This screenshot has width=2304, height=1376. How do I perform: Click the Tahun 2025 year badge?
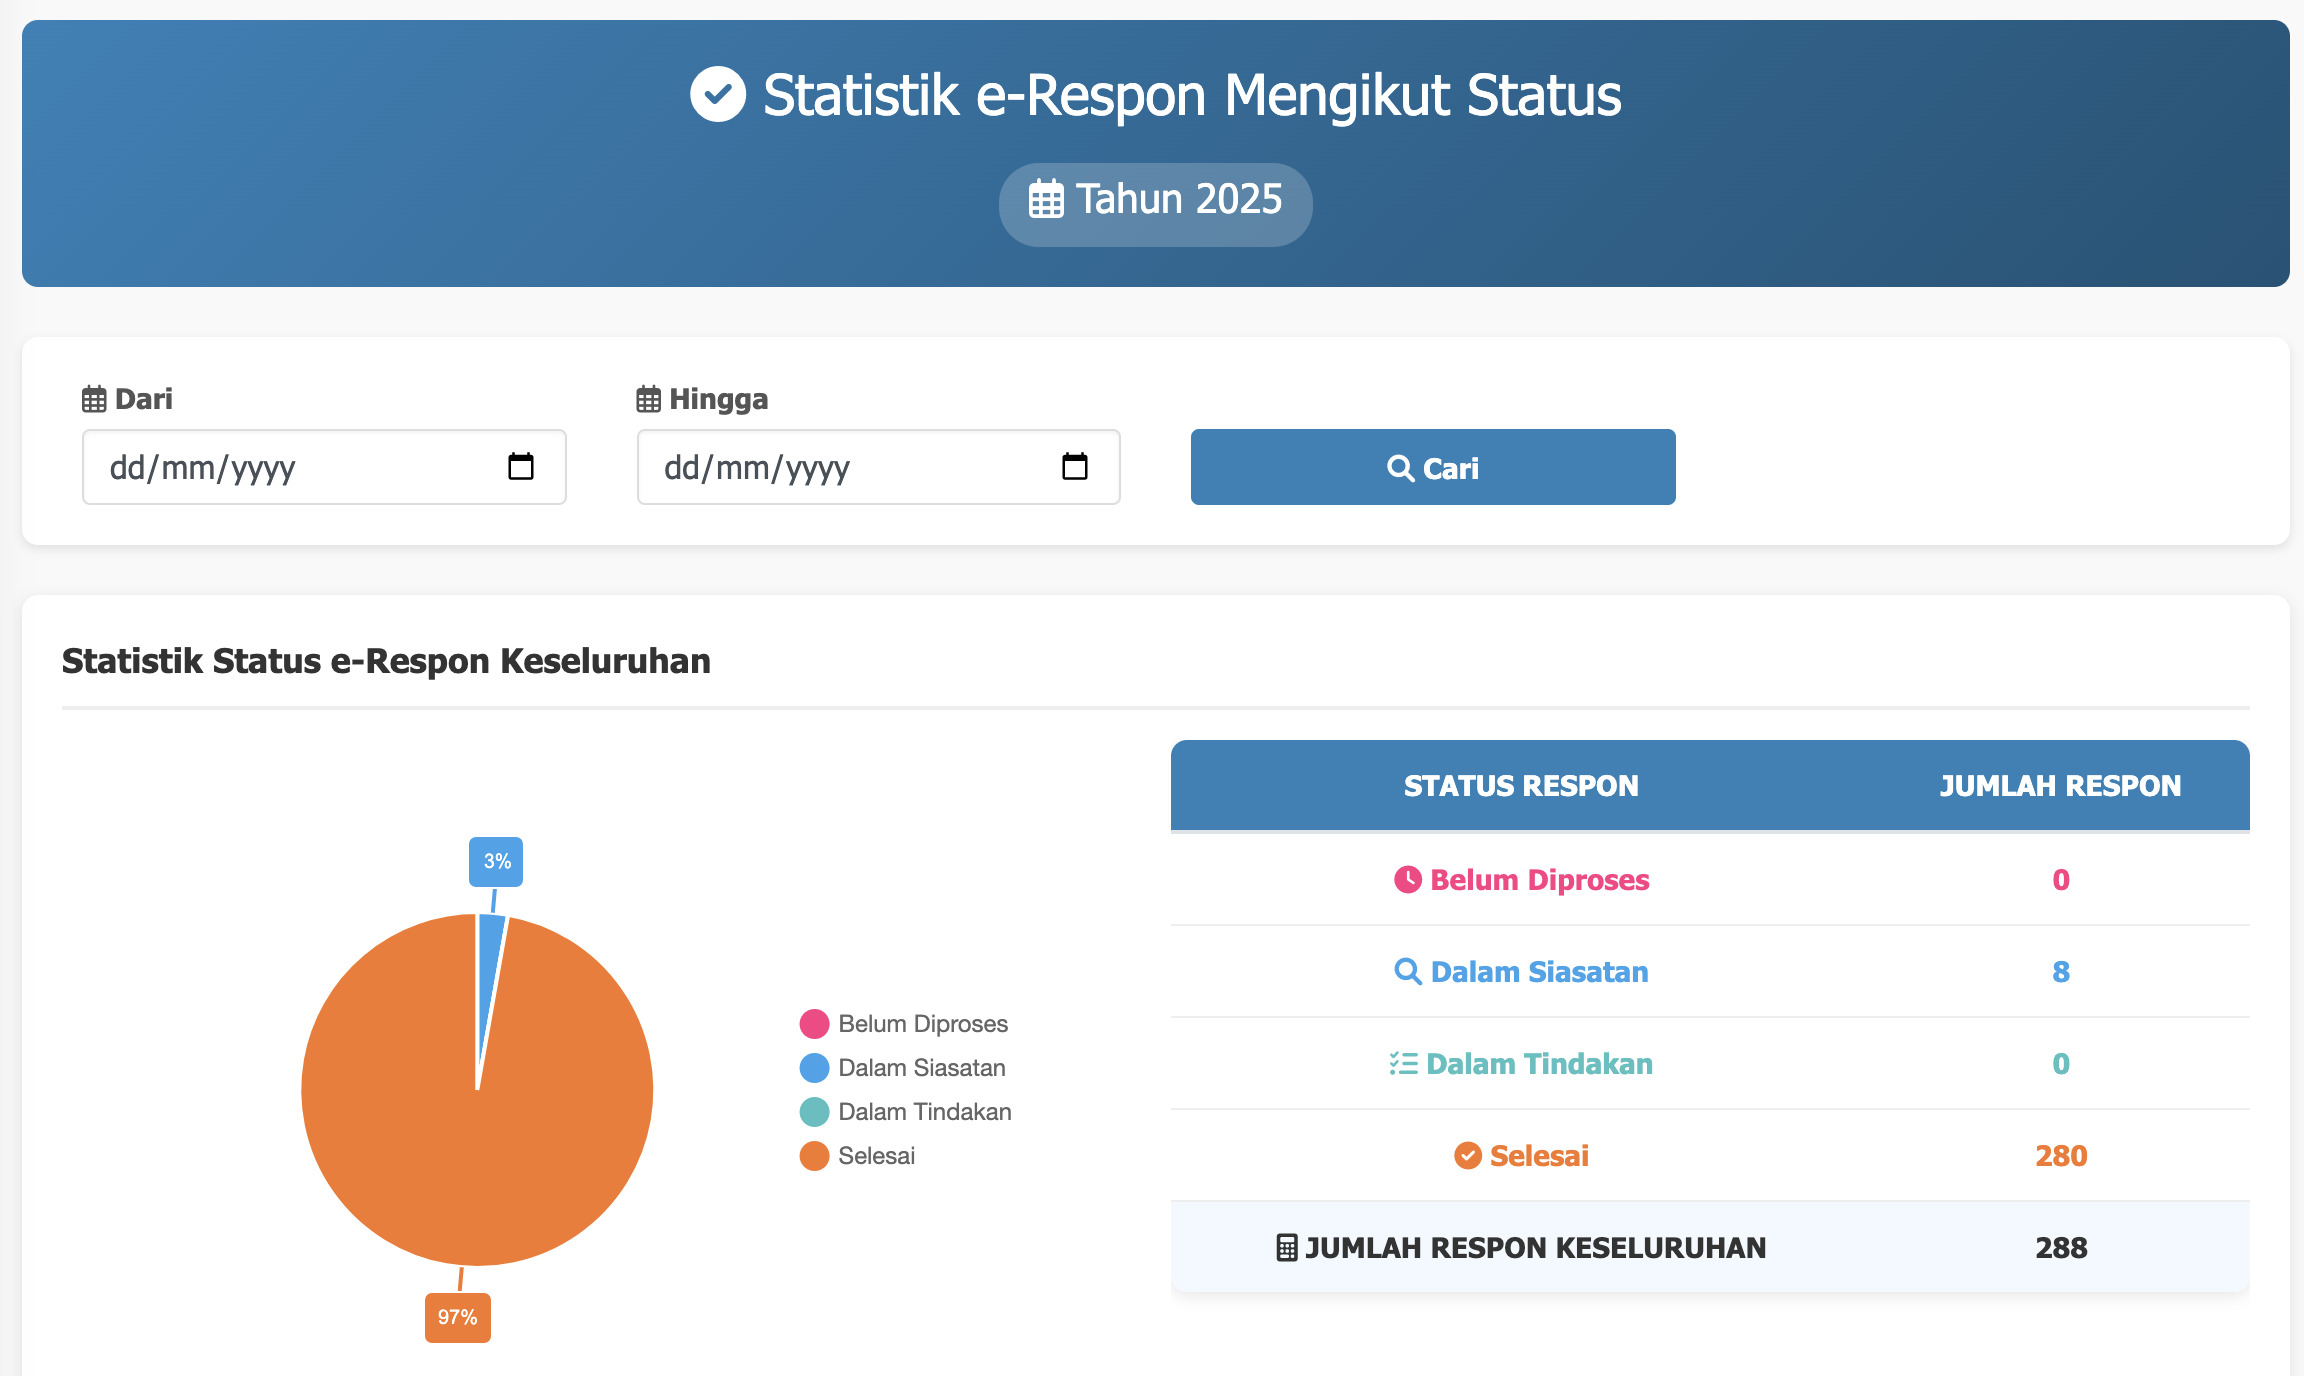coord(1155,204)
